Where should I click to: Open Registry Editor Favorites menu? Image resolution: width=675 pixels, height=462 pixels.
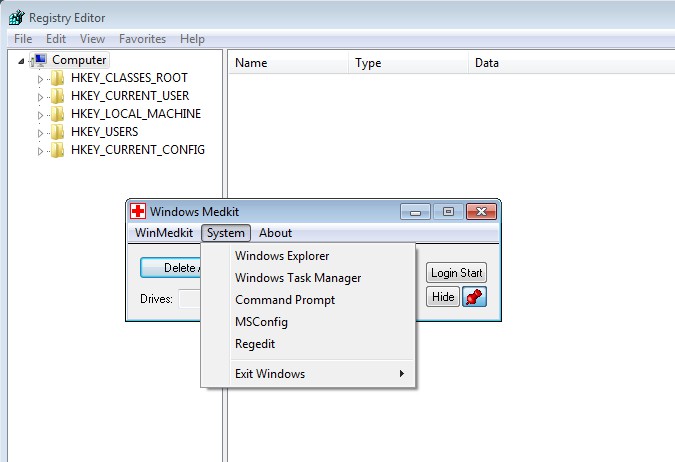point(142,39)
